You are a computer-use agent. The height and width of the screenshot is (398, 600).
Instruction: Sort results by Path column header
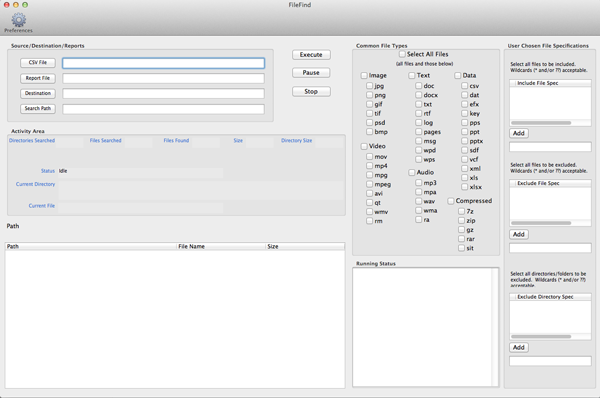[91, 246]
